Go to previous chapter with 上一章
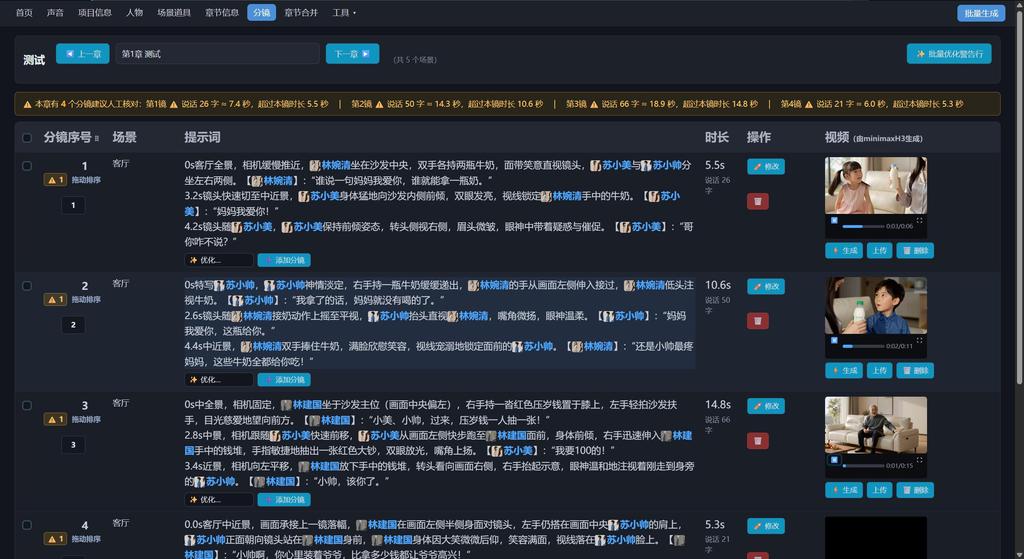1024x559 pixels. tap(83, 54)
